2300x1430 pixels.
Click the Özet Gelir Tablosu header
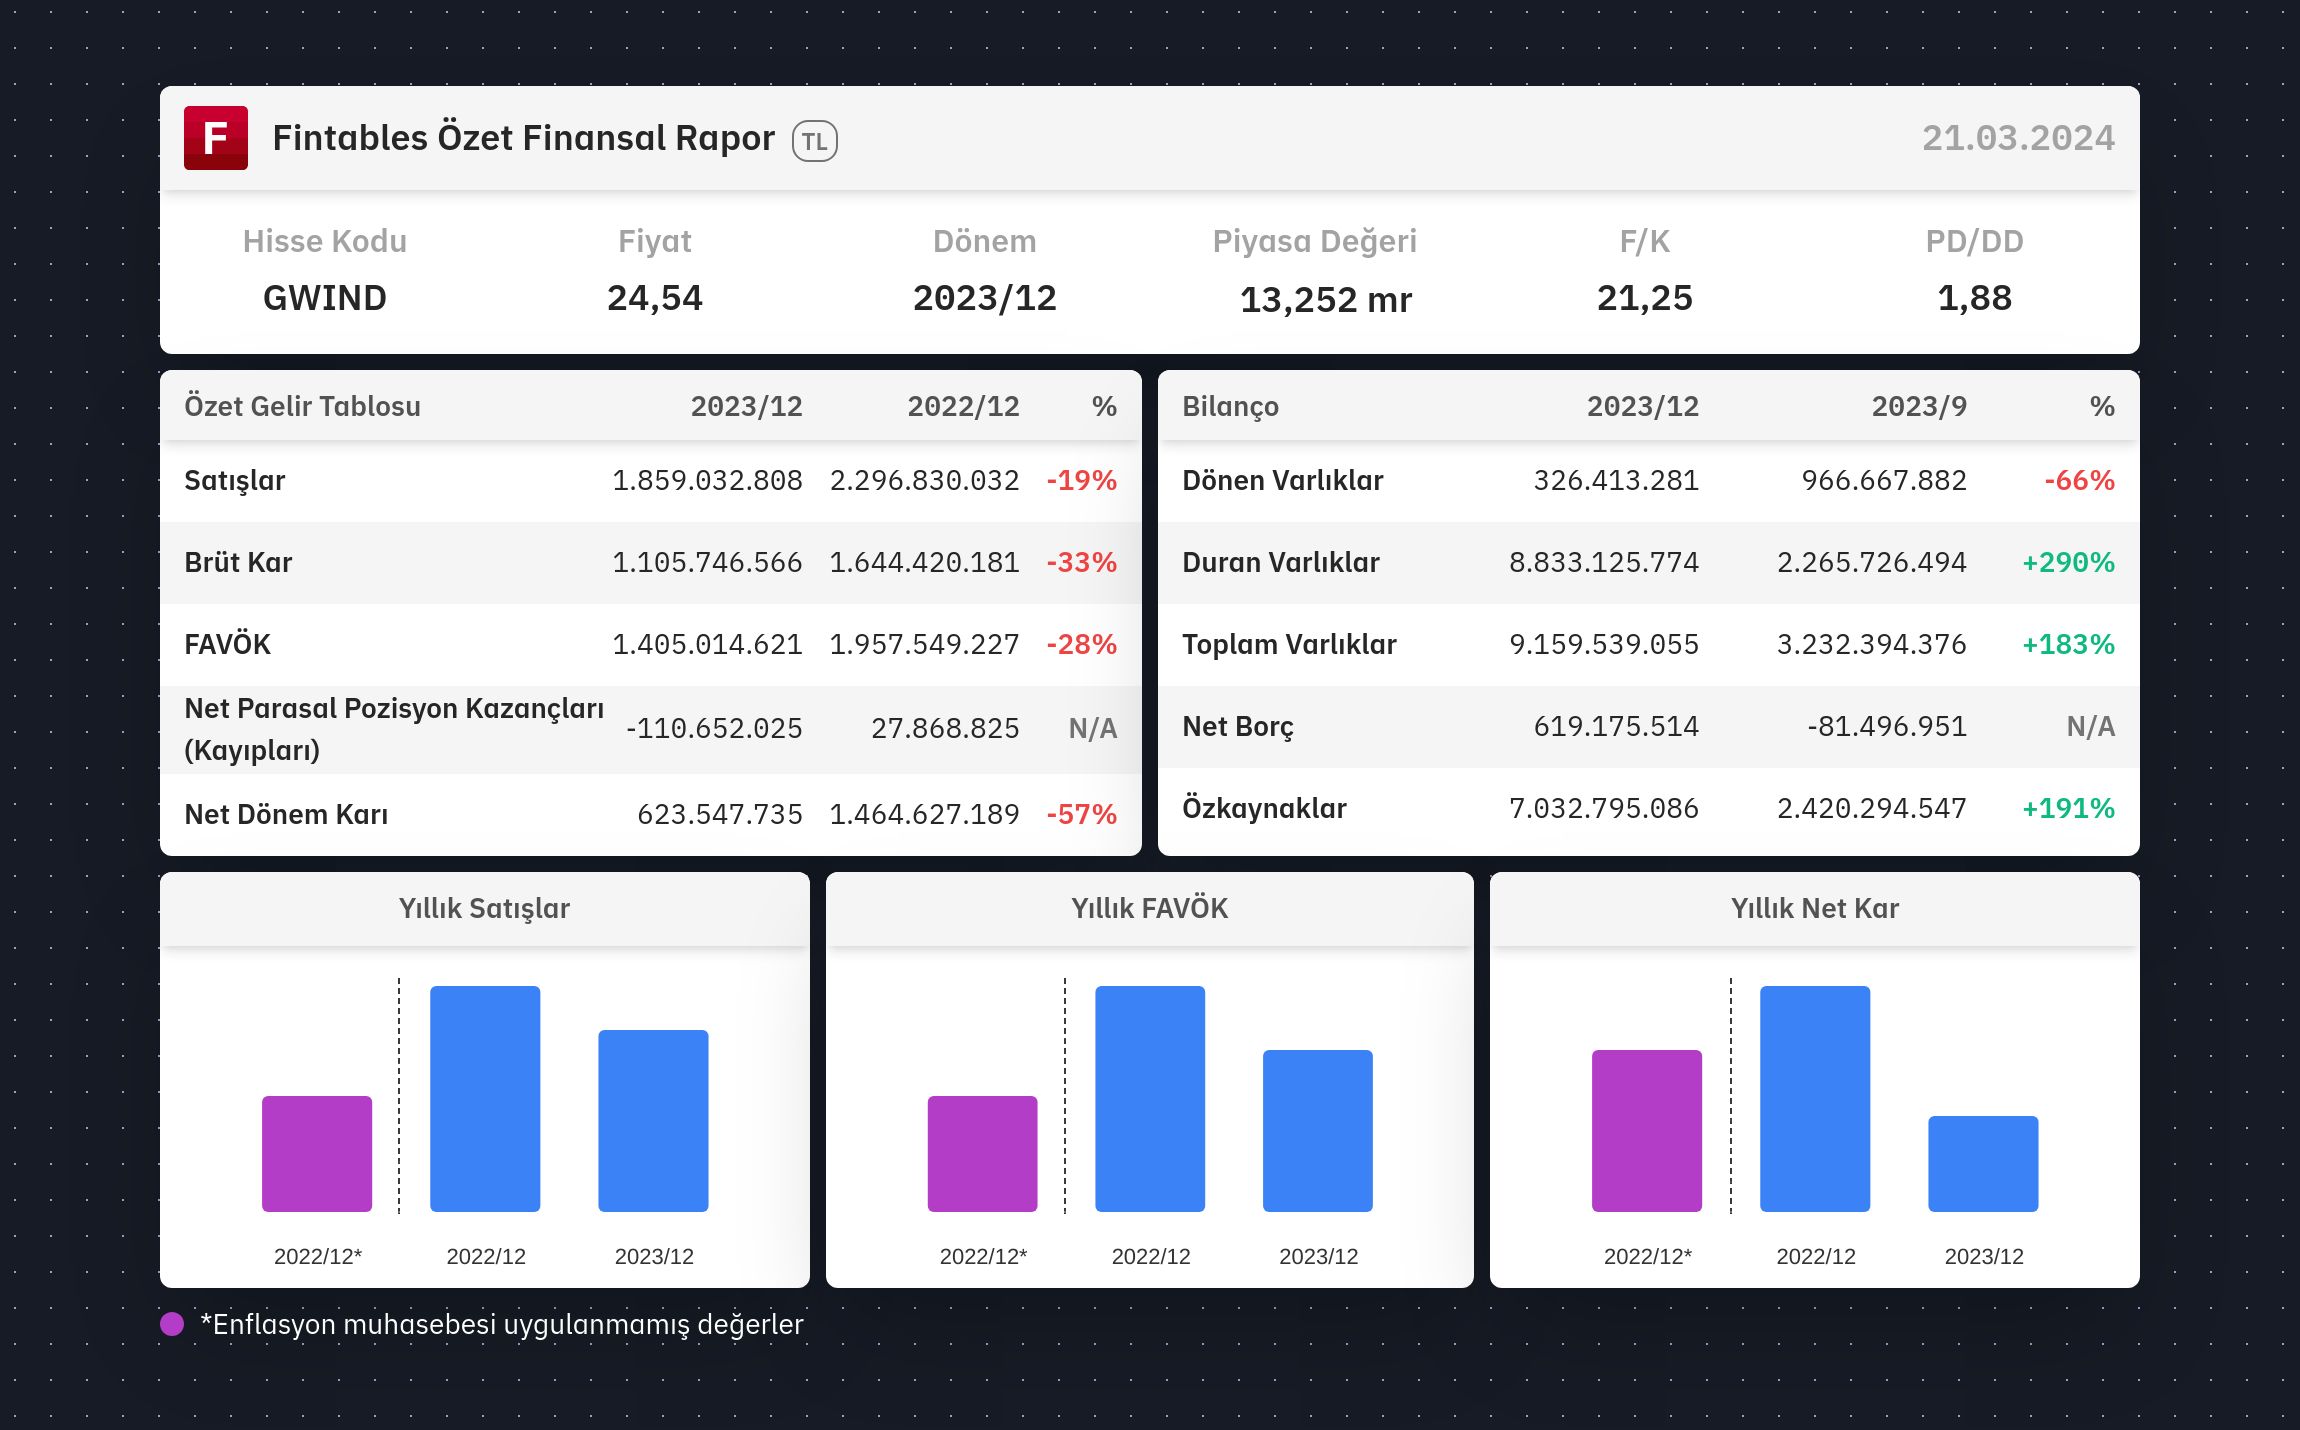302,406
